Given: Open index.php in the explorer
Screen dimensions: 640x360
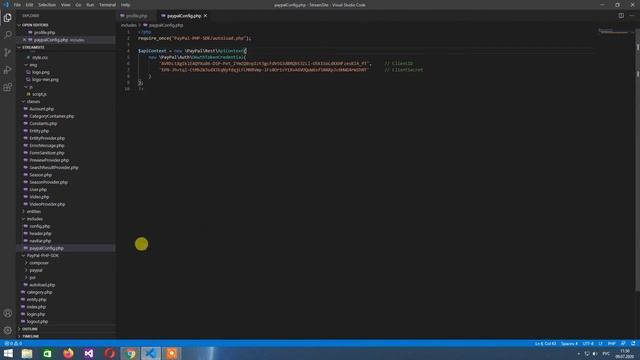Looking at the screenshot, I should (36, 307).
